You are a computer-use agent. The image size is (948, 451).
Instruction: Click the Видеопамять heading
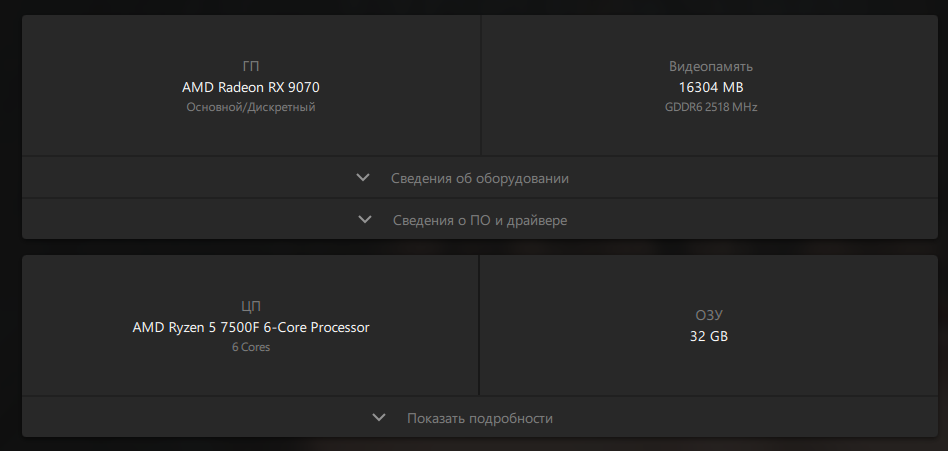tap(711, 66)
